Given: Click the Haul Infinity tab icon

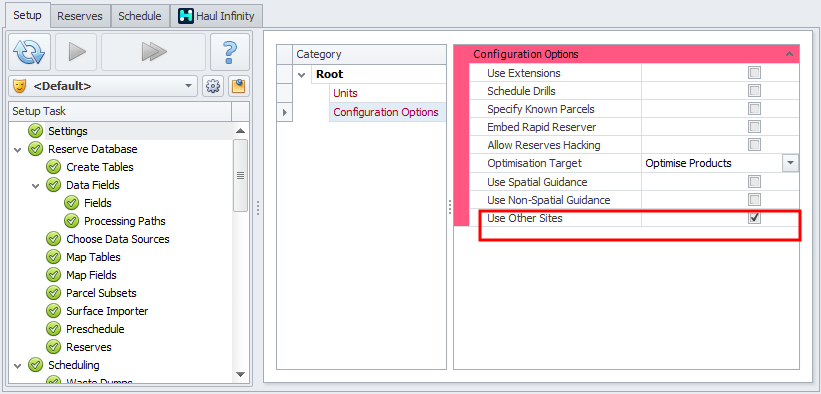Looking at the screenshot, I should pyautogui.click(x=186, y=16).
